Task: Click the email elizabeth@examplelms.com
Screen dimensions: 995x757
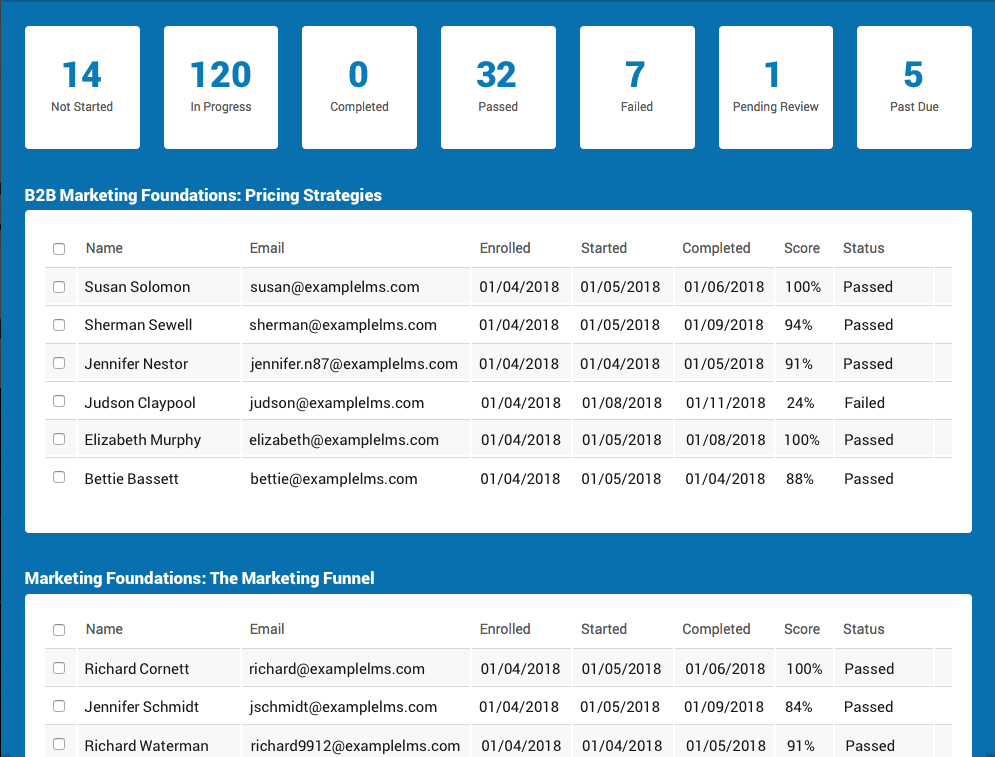Action: pos(344,440)
